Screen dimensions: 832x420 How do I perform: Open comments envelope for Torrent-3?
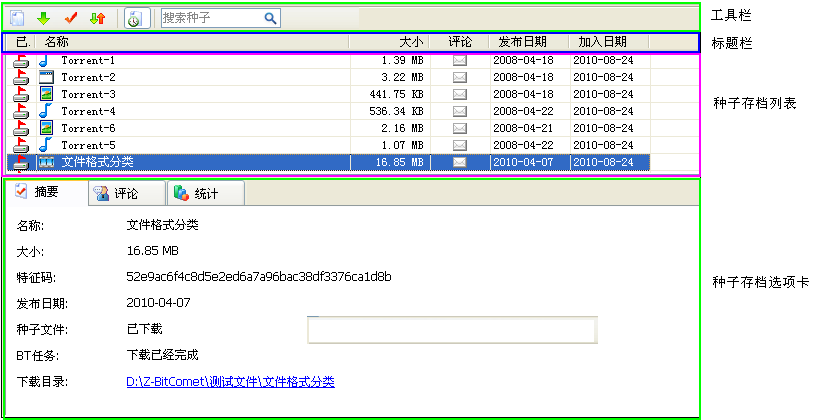click(460, 94)
